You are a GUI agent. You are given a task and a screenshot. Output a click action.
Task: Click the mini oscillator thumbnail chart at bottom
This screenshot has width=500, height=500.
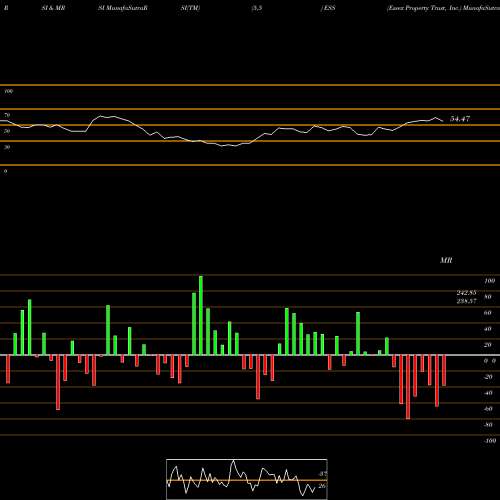pos(247,479)
